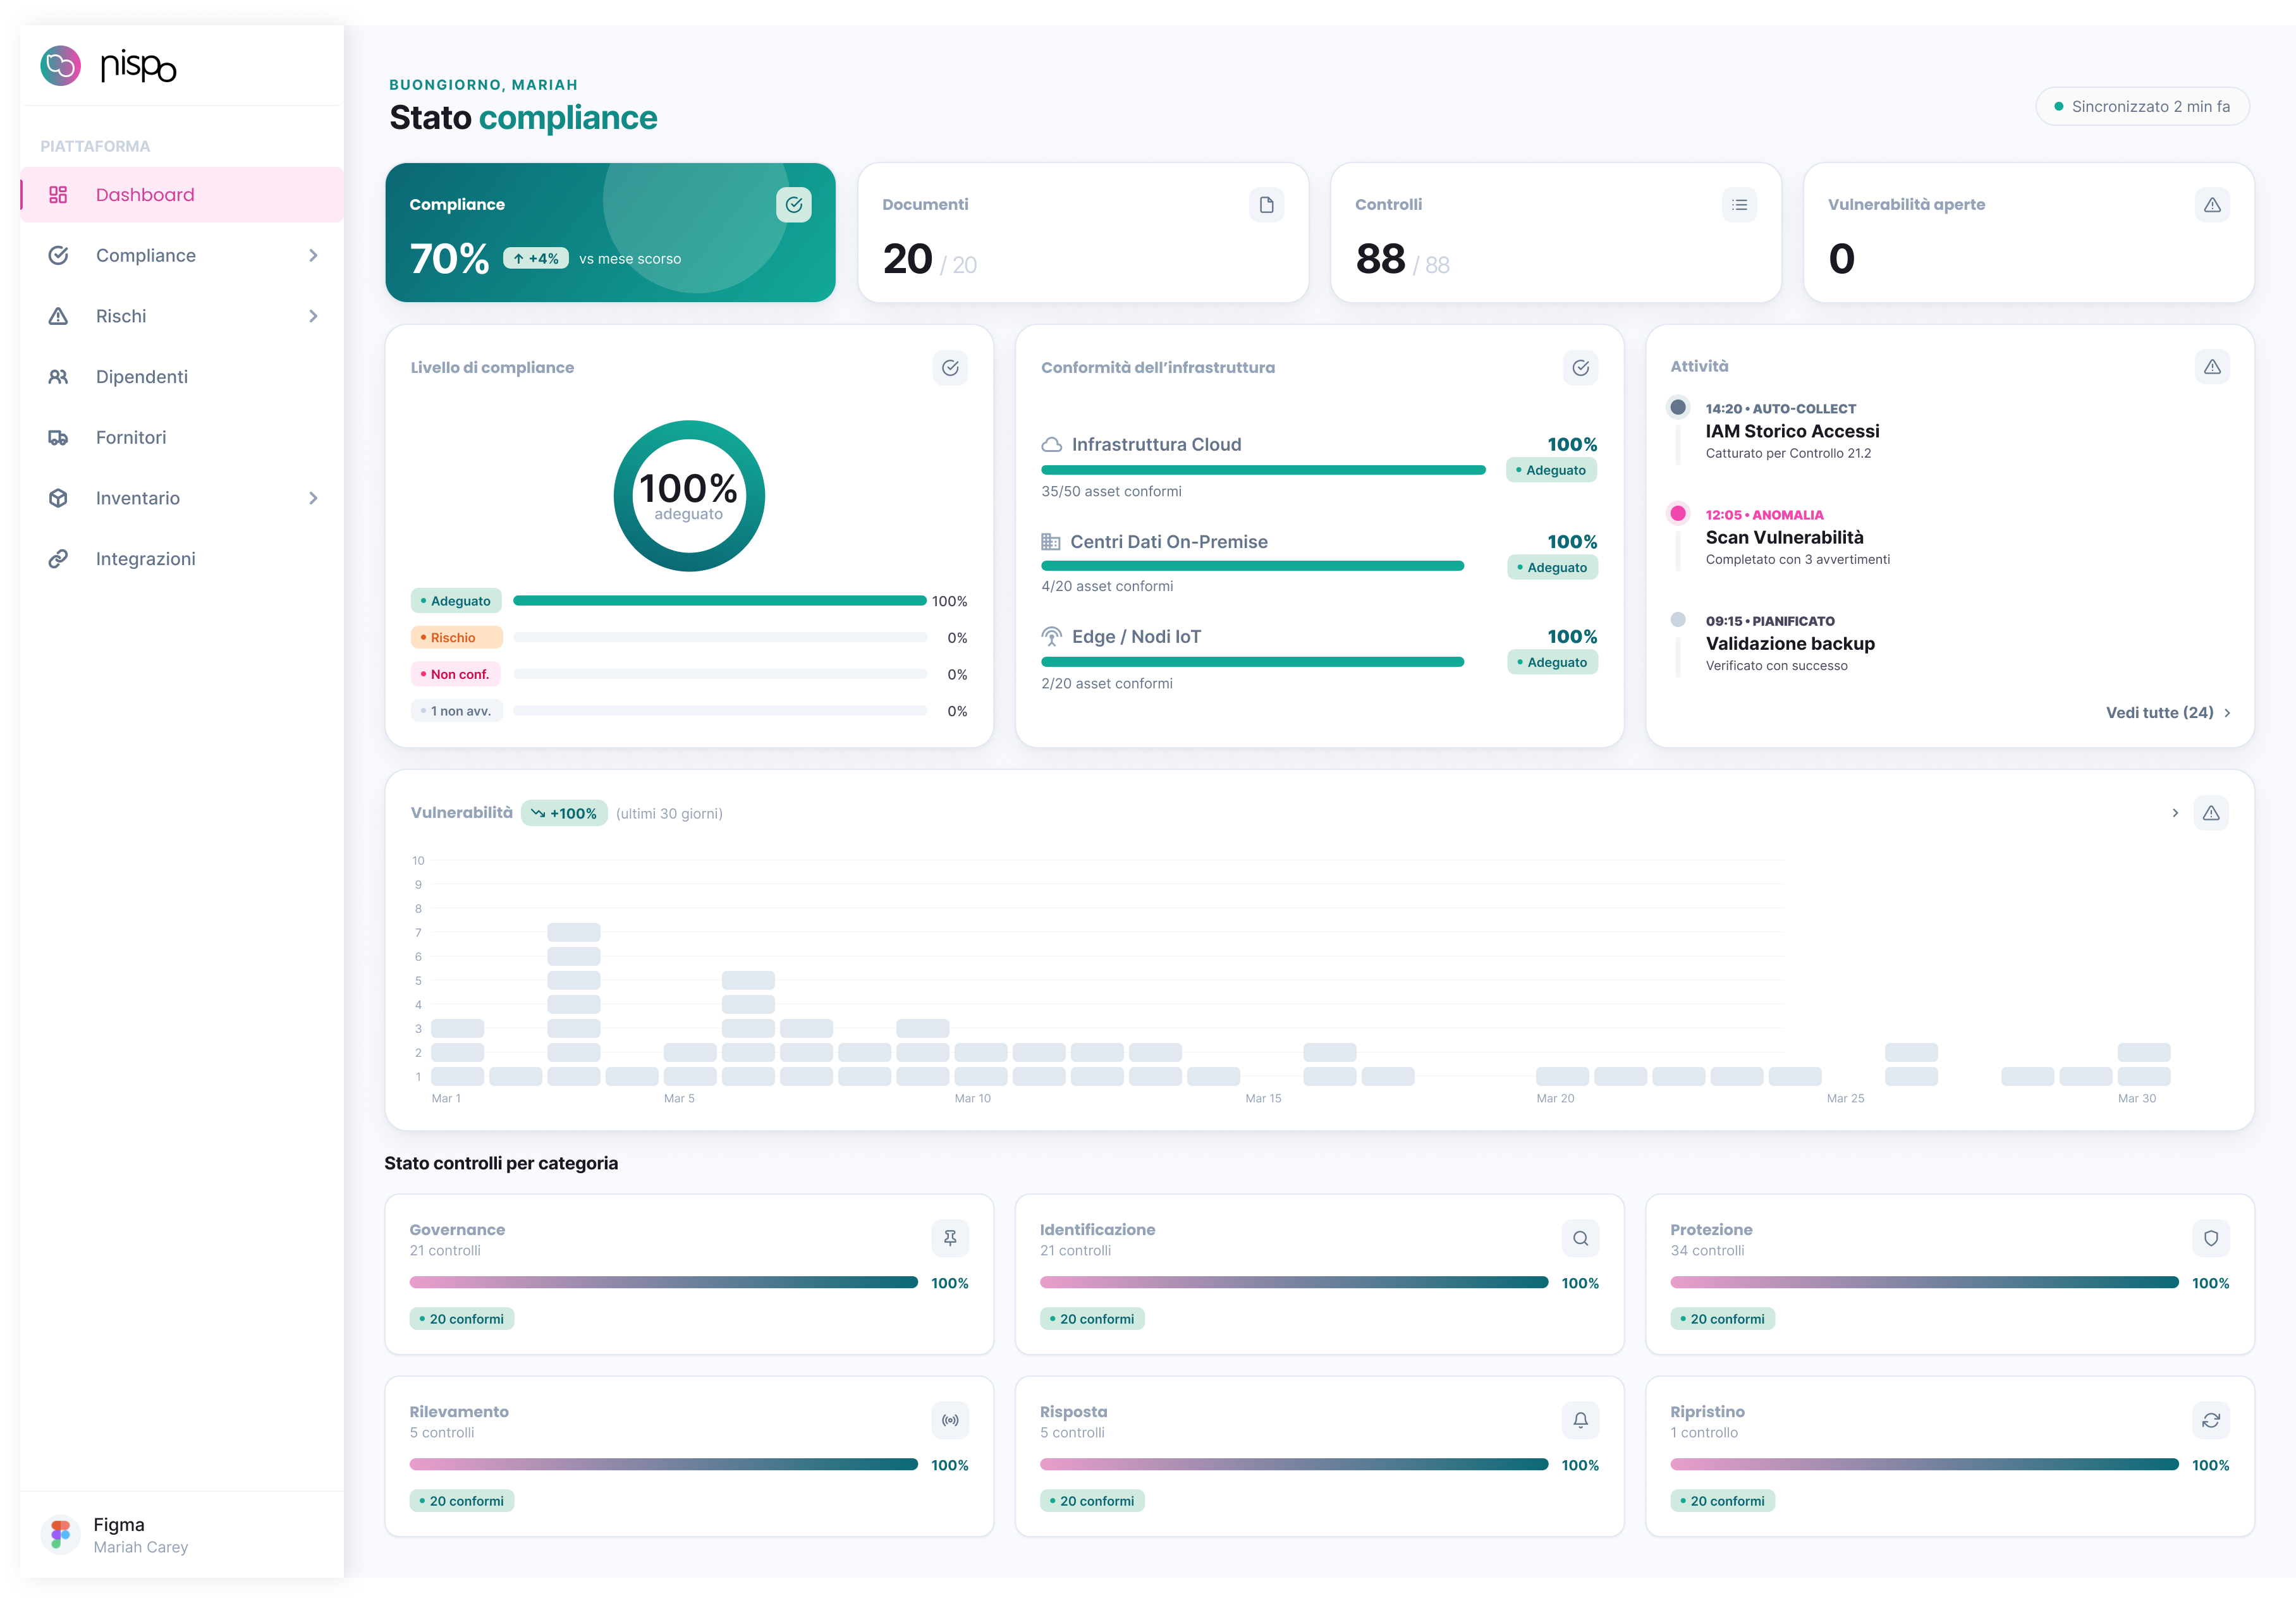Image resolution: width=2296 pixels, height=1603 pixels.
Task: Click the Figma logo avatar
Action: tap(60, 1534)
